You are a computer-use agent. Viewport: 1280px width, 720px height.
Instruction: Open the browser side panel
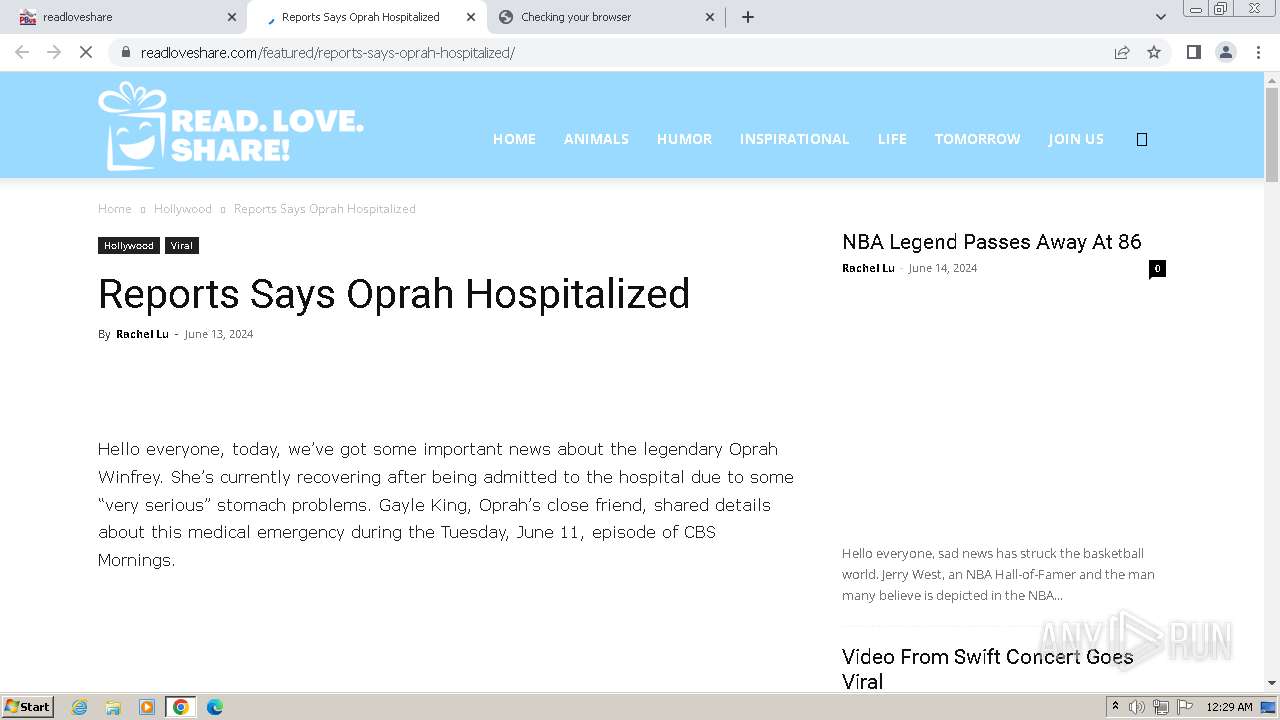tap(1193, 52)
